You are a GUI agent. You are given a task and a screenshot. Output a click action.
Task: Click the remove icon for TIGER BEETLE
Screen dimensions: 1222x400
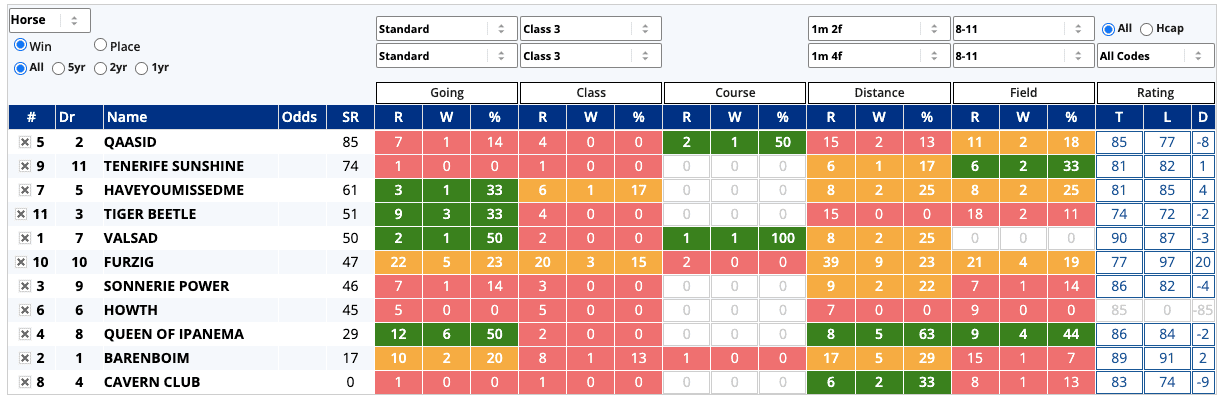20,214
